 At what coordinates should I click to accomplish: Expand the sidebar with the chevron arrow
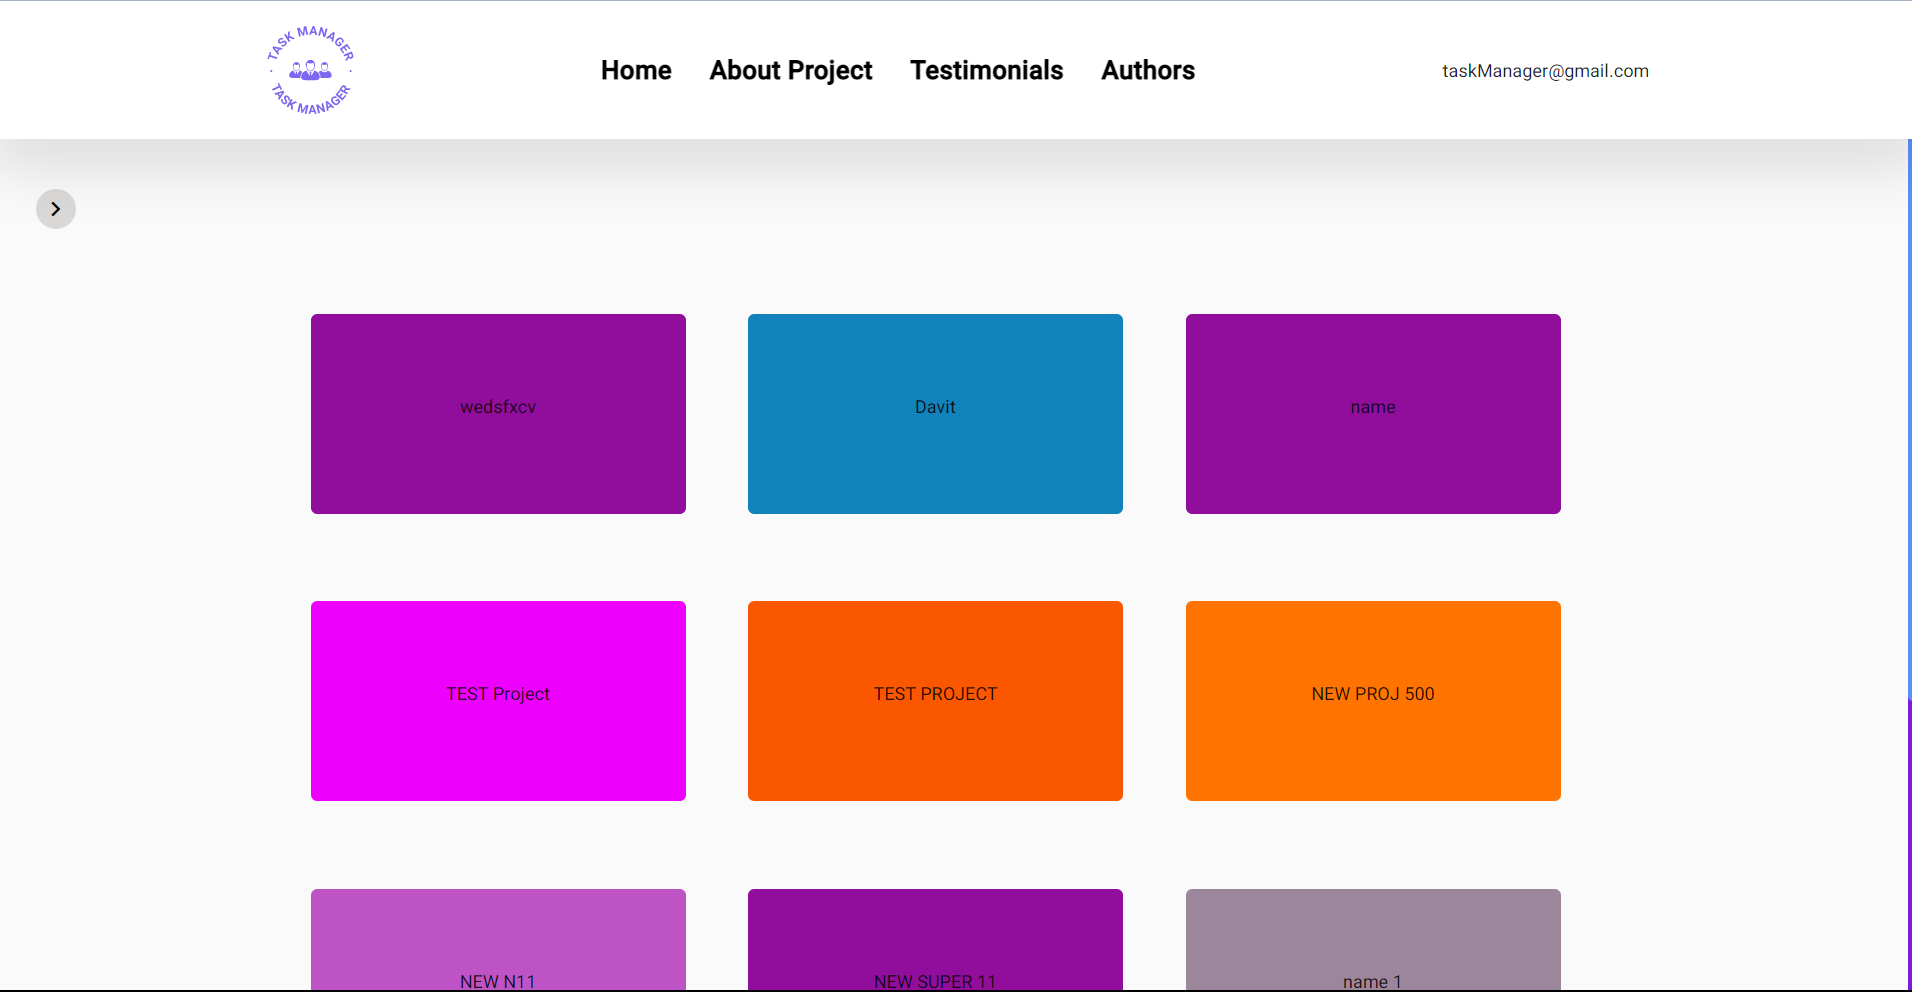point(55,209)
